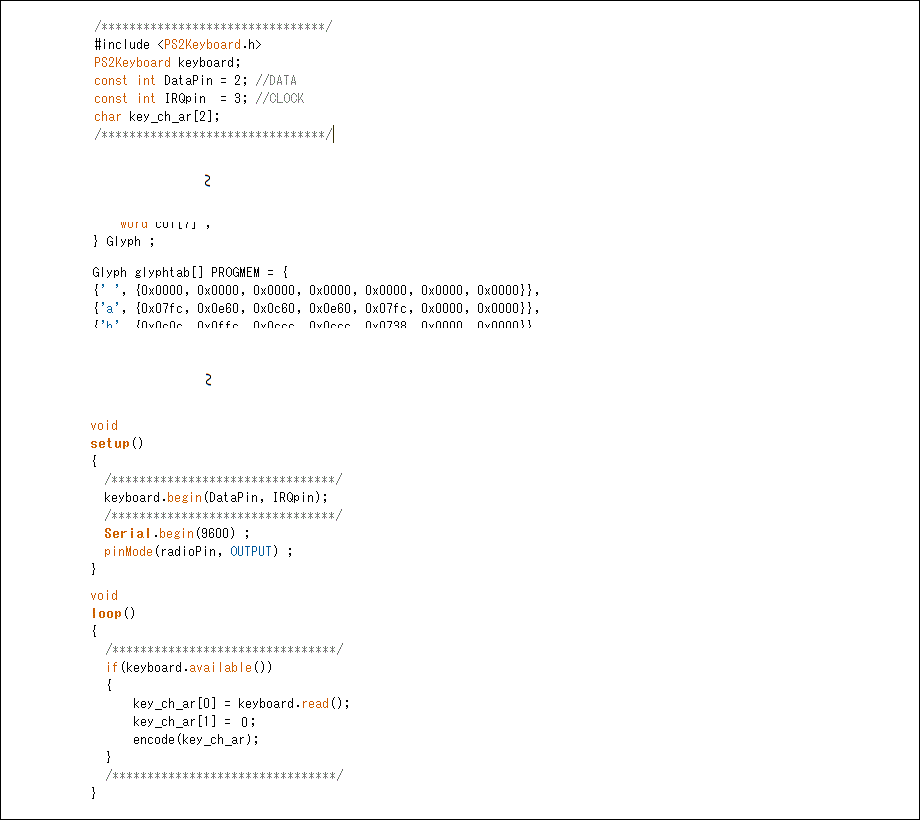Click the if(keyboard.available()) condition
920x820 pixels.
189,667
